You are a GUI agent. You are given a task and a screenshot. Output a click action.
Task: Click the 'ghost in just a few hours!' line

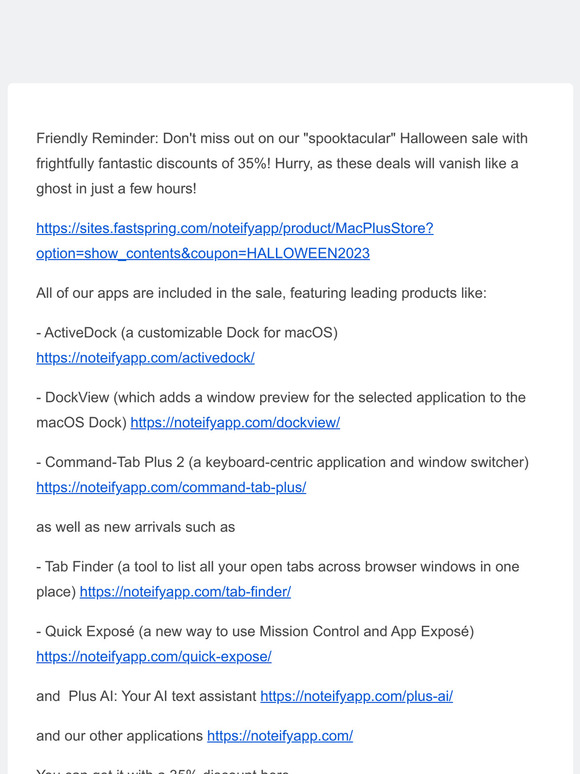(x=116, y=189)
